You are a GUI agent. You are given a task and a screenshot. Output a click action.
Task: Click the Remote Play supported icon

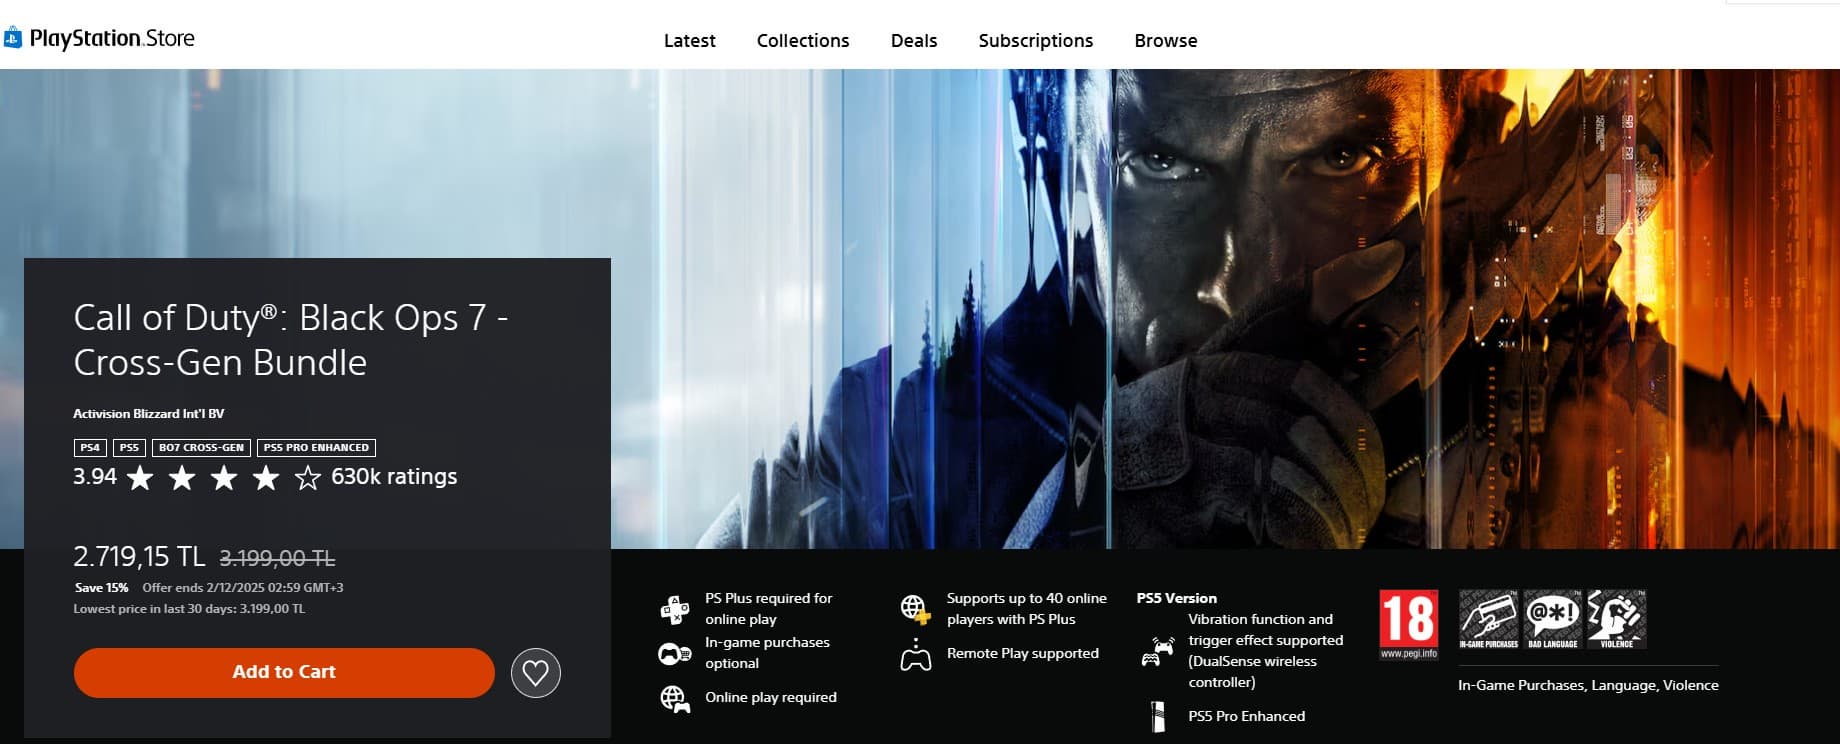pyautogui.click(x=916, y=655)
